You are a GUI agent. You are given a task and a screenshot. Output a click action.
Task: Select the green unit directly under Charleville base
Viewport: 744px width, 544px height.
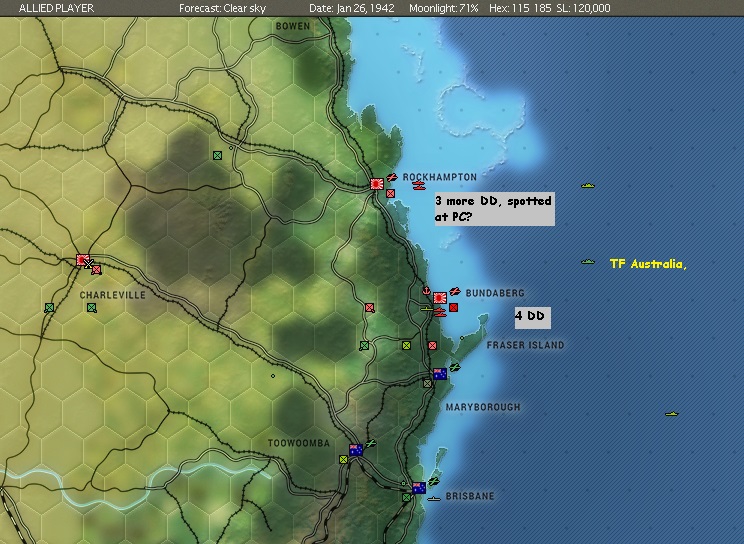(x=92, y=308)
